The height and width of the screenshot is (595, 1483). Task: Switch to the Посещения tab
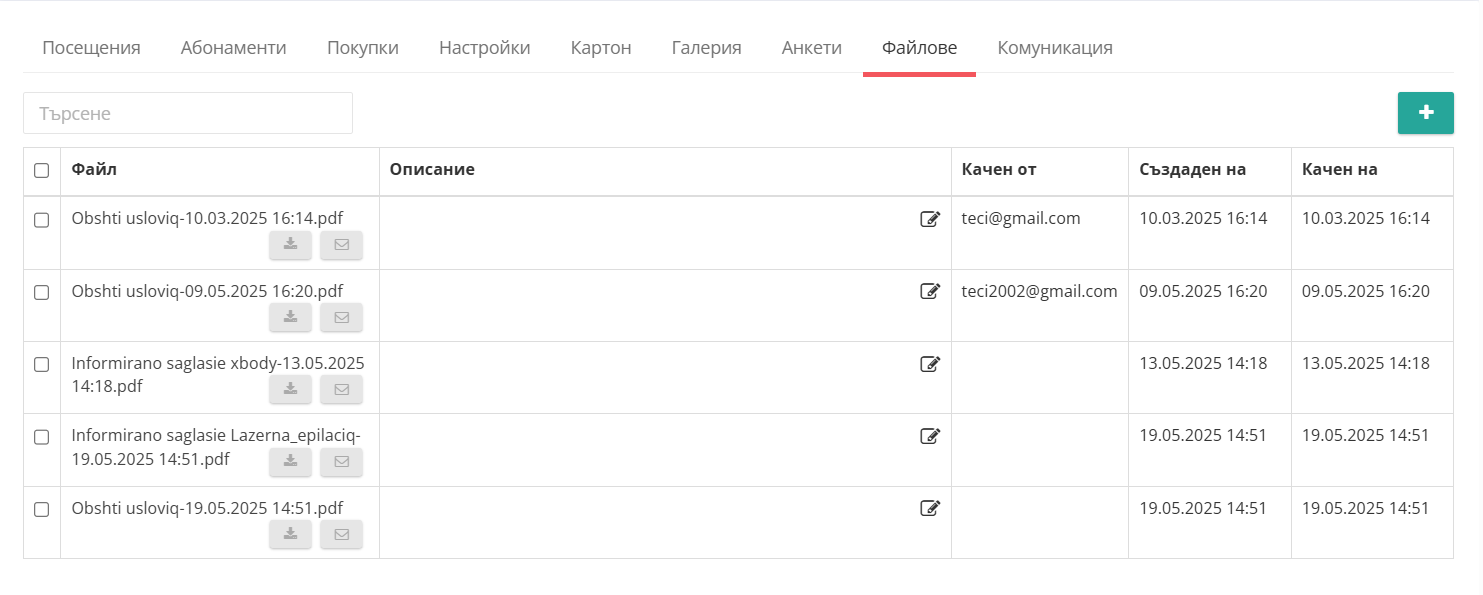point(91,47)
